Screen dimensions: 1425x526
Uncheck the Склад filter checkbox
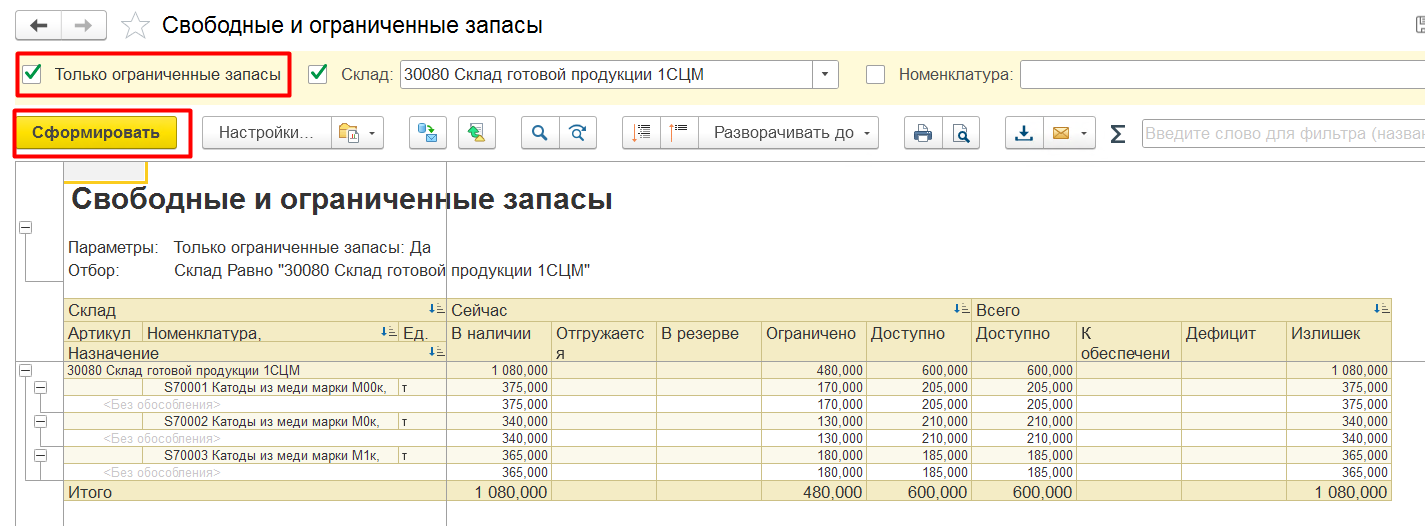click(319, 74)
